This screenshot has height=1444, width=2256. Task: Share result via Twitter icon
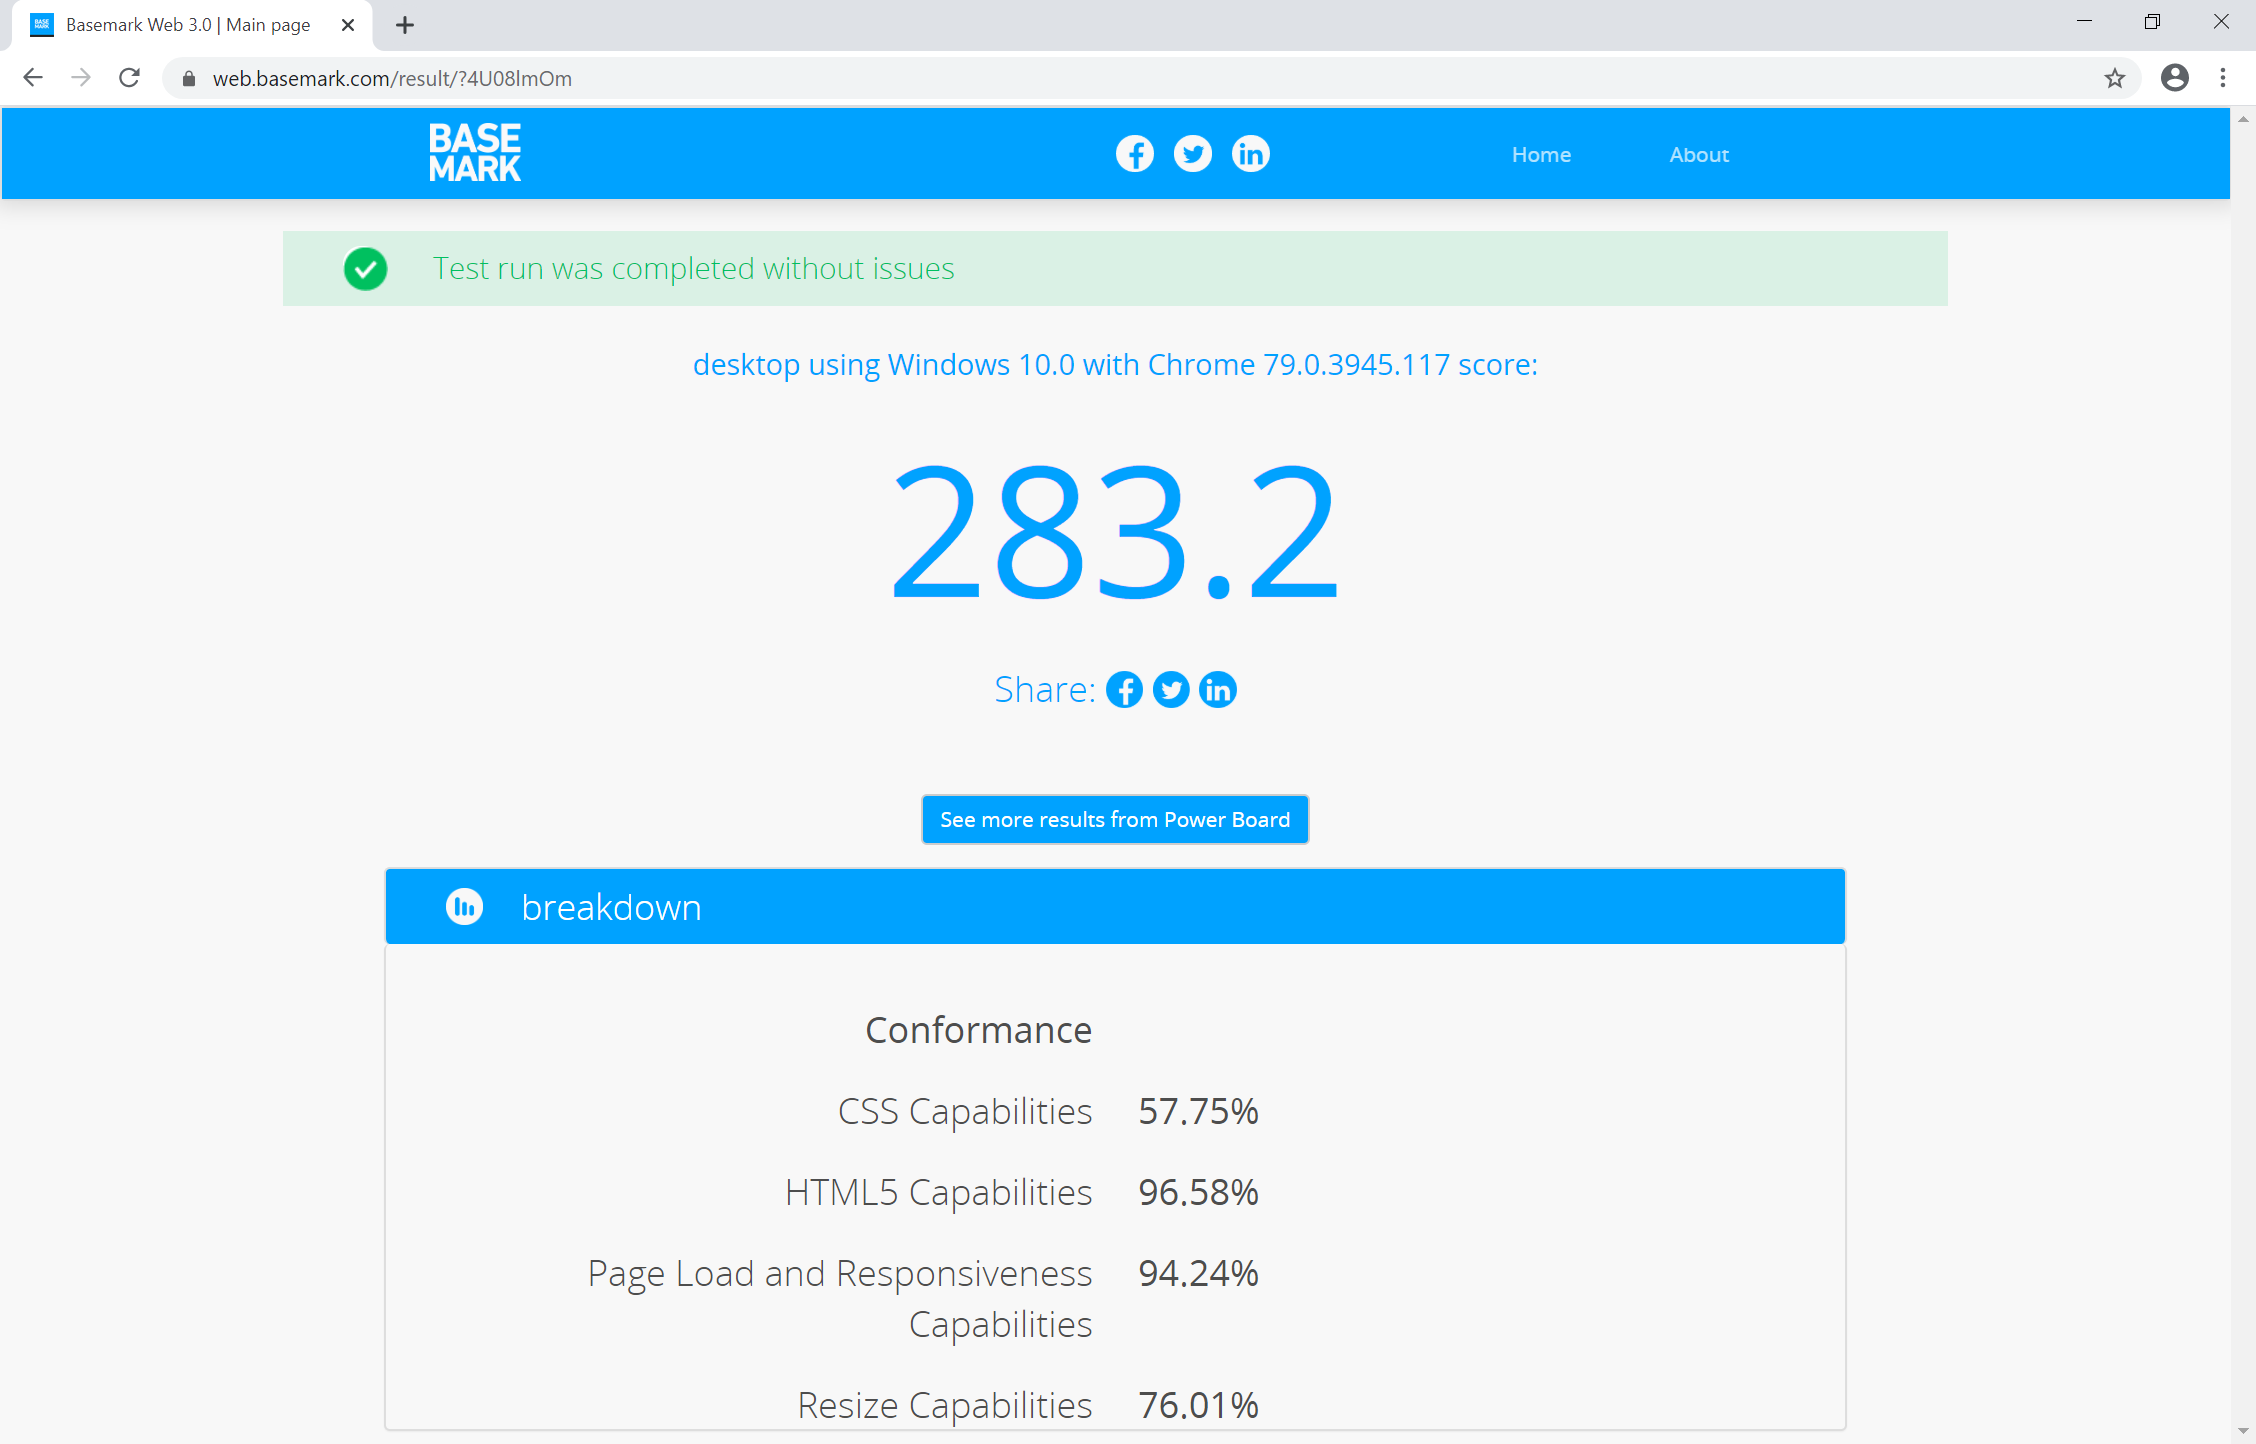tap(1171, 690)
